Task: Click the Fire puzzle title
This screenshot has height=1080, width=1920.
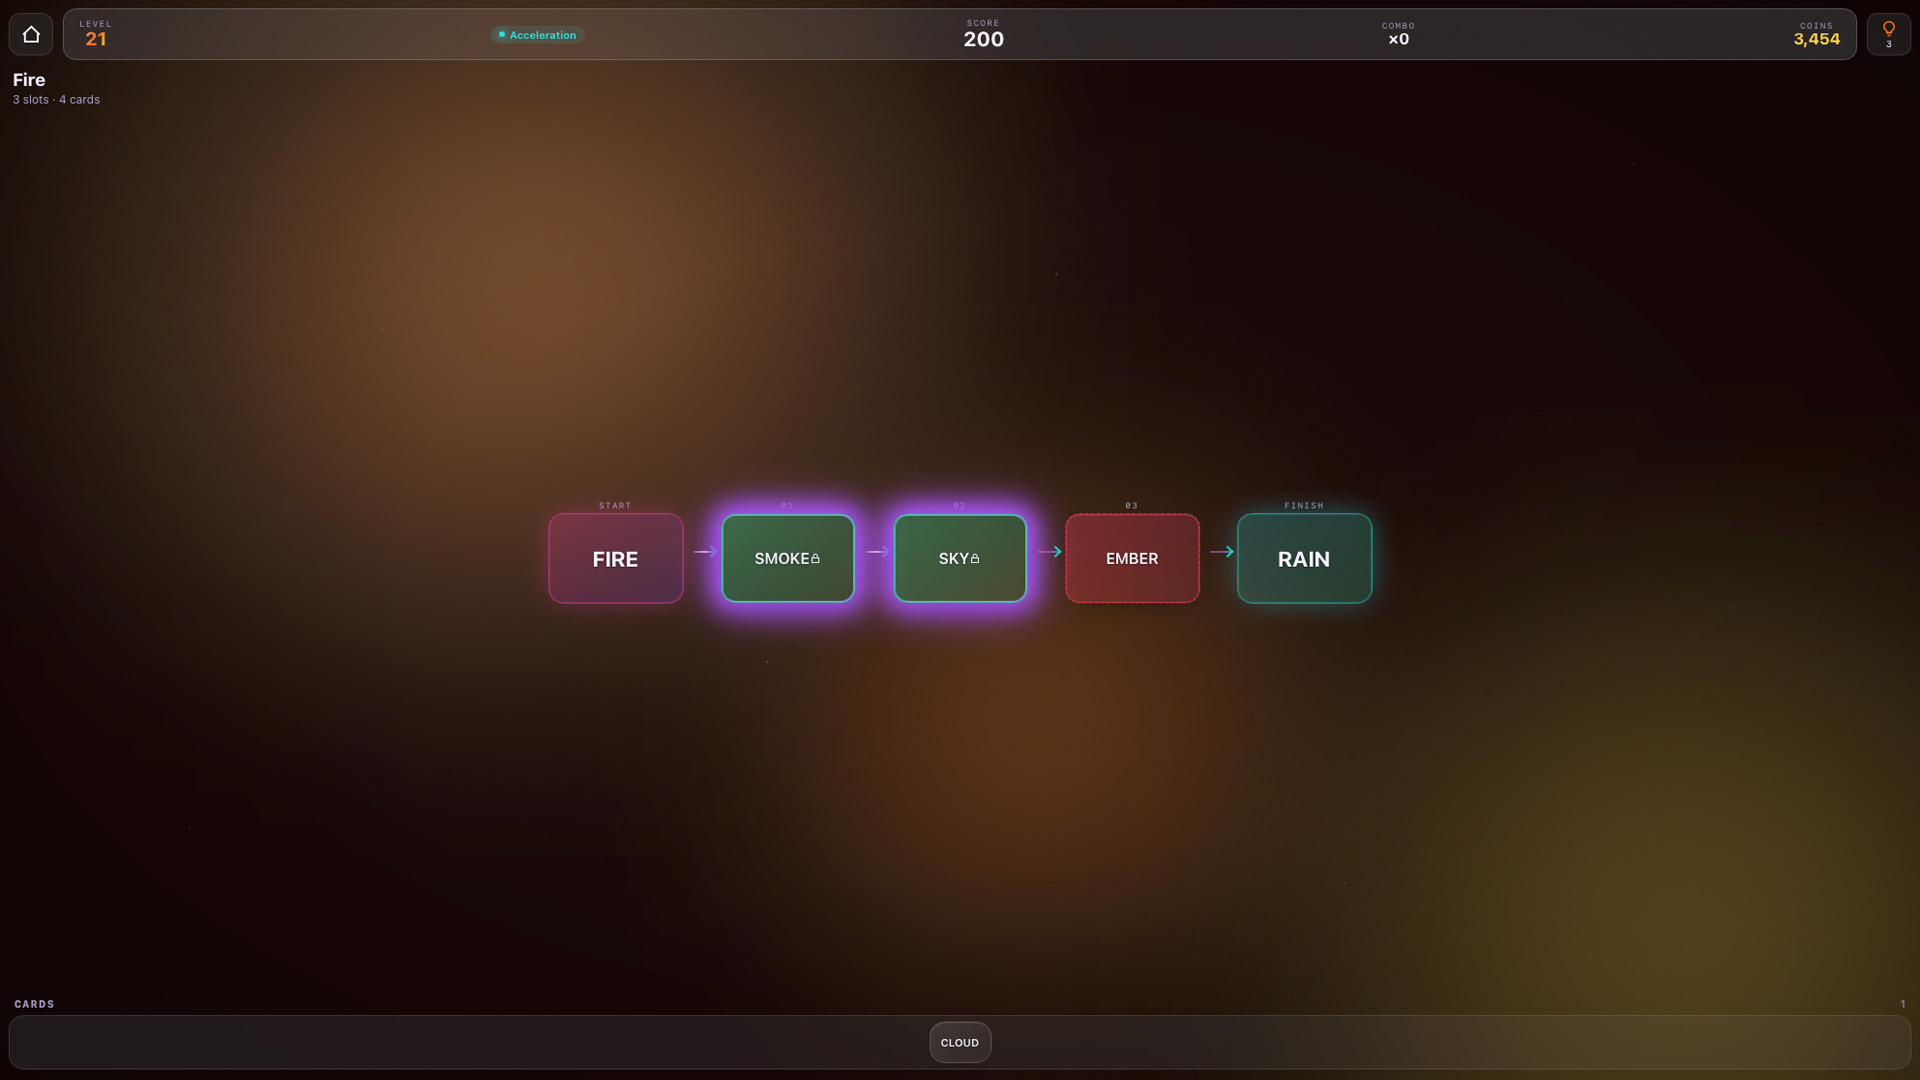Action: click(x=29, y=80)
